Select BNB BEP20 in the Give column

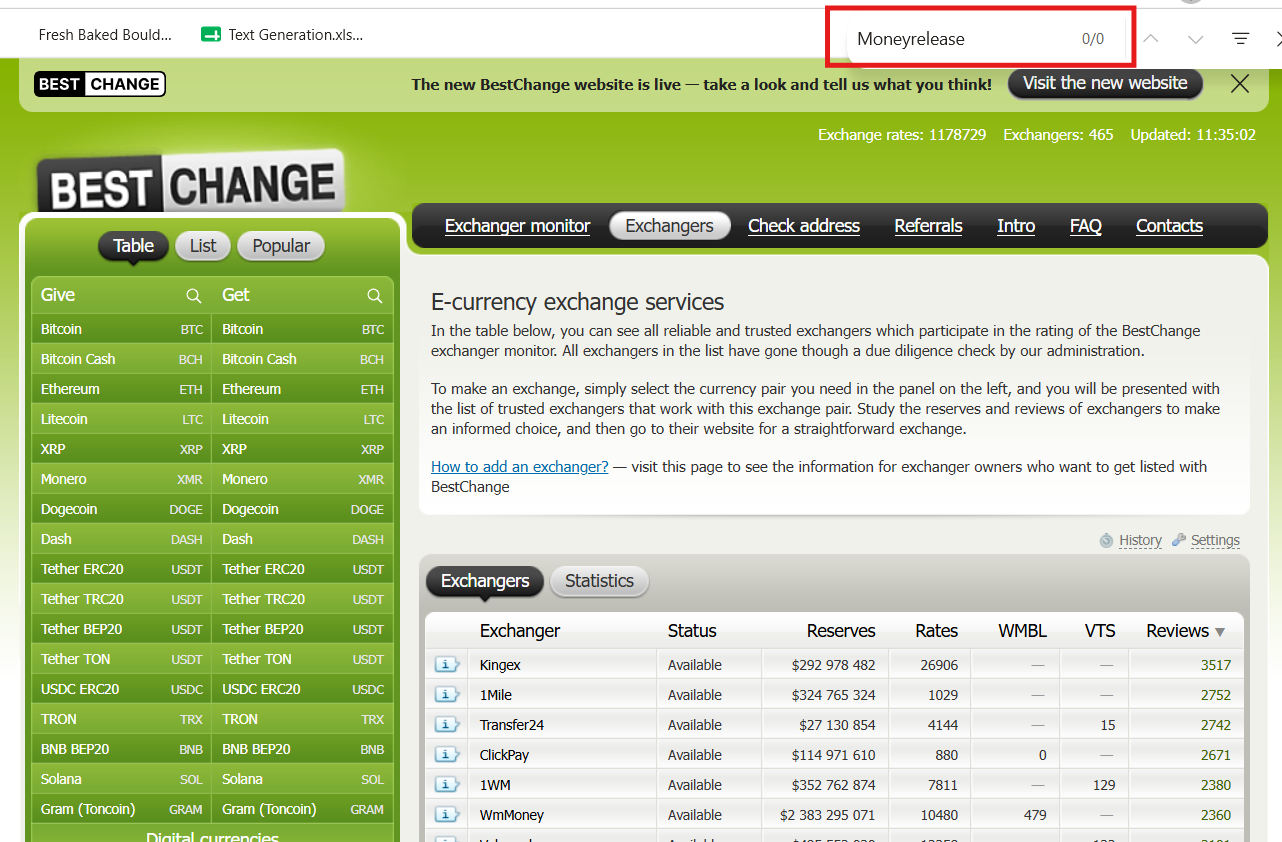[x=121, y=749]
